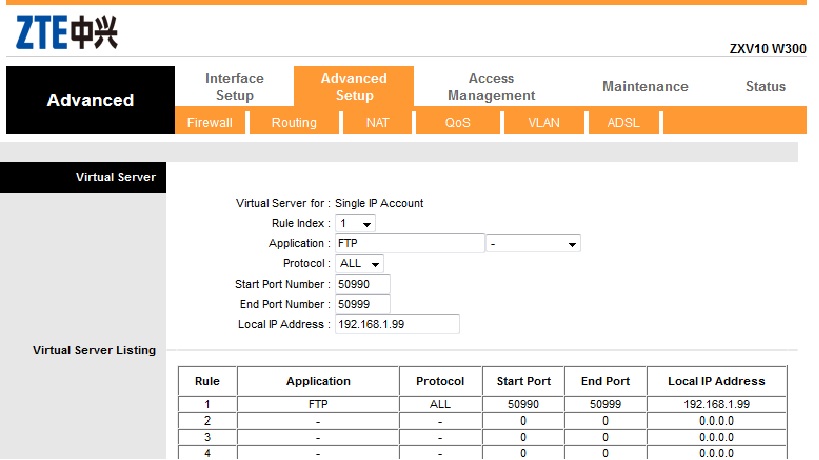819x460 pixels.
Task: Open the Interface Setup tab
Action: 234,86
